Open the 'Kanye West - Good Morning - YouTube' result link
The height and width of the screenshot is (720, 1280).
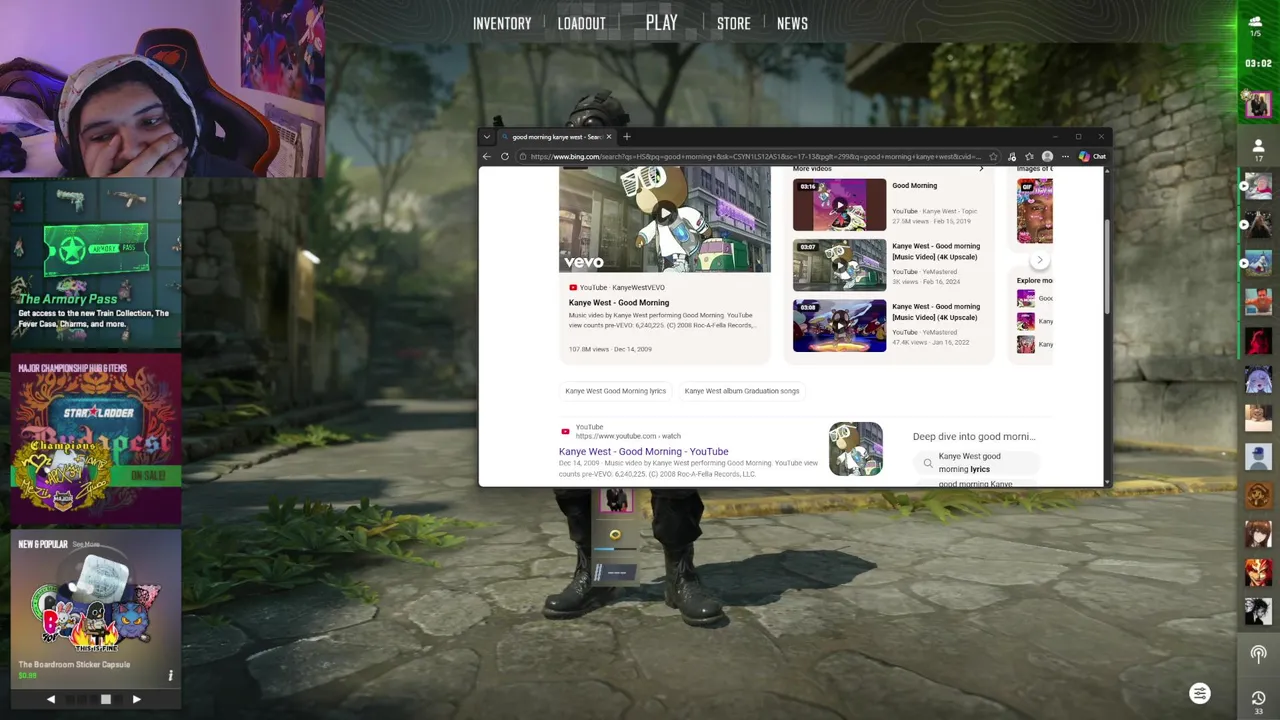click(643, 451)
